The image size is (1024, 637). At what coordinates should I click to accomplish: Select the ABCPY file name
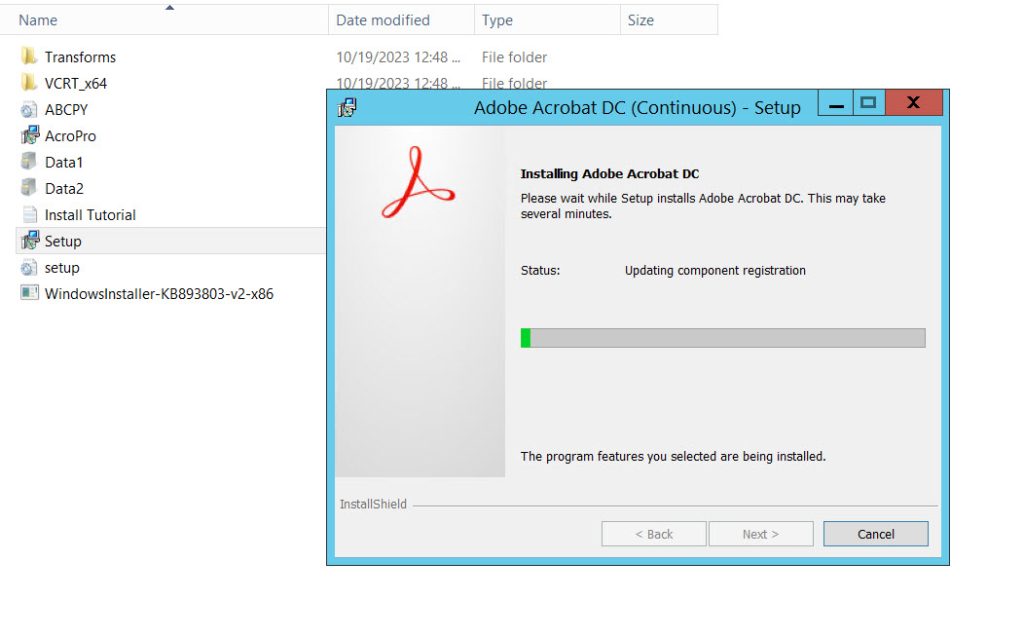[66, 110]
